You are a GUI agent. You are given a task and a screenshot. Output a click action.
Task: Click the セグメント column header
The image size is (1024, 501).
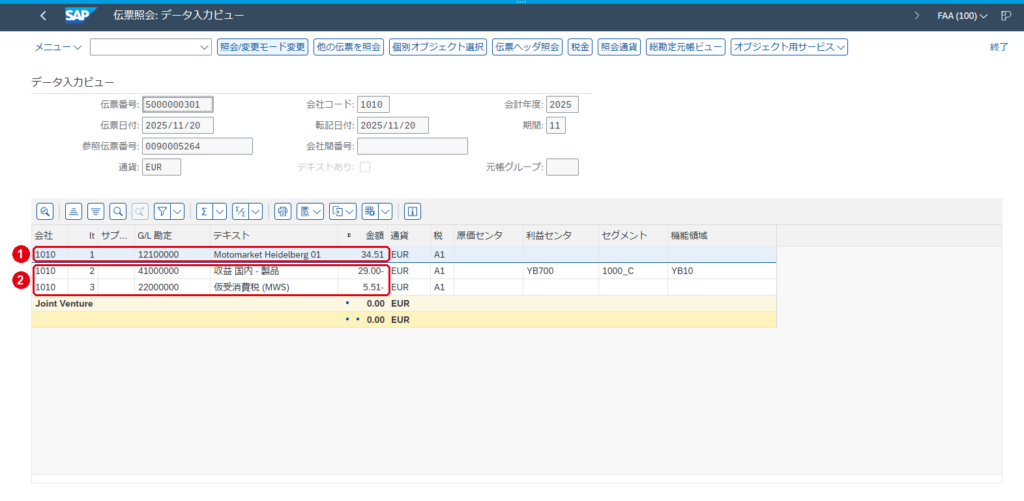pyautogui.click(x=632, y=235)
